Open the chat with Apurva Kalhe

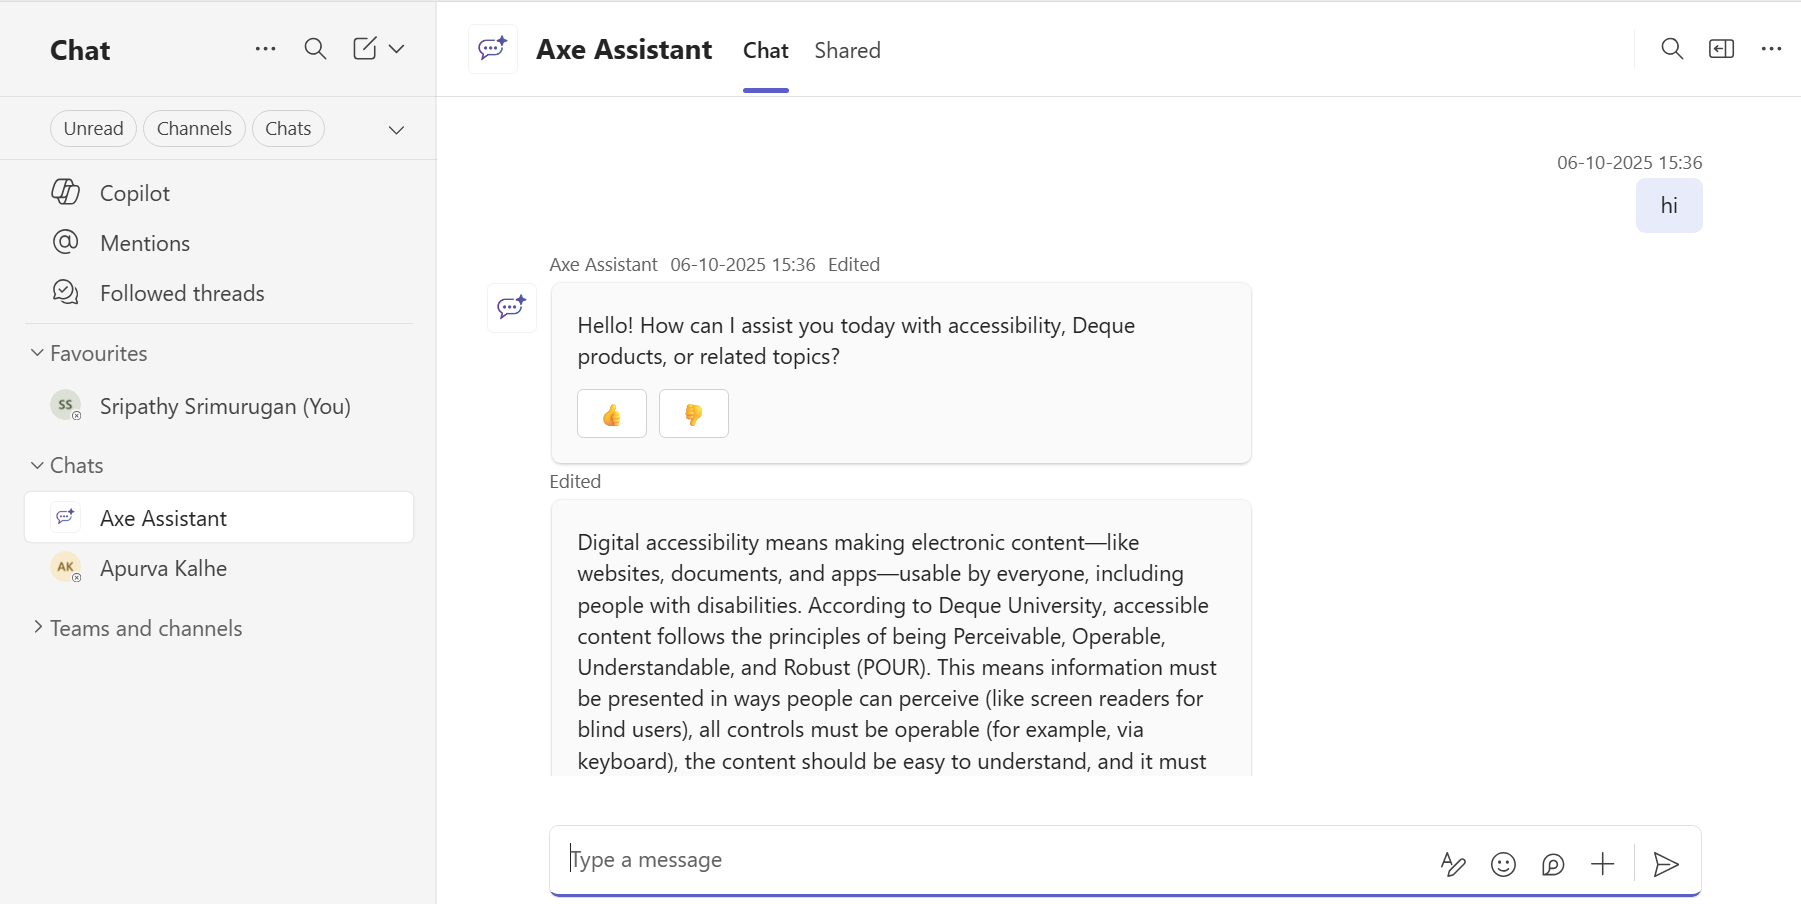(x=163, y=567)
